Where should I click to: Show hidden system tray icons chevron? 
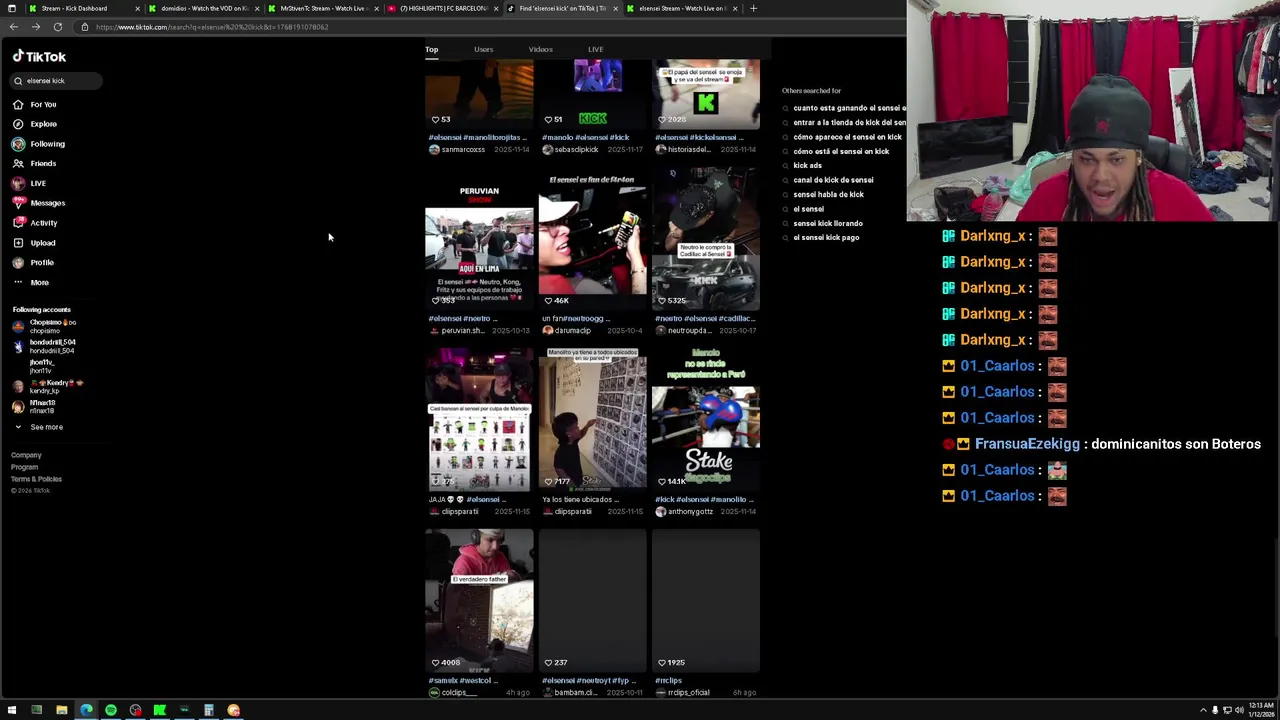pos(1203,710)
